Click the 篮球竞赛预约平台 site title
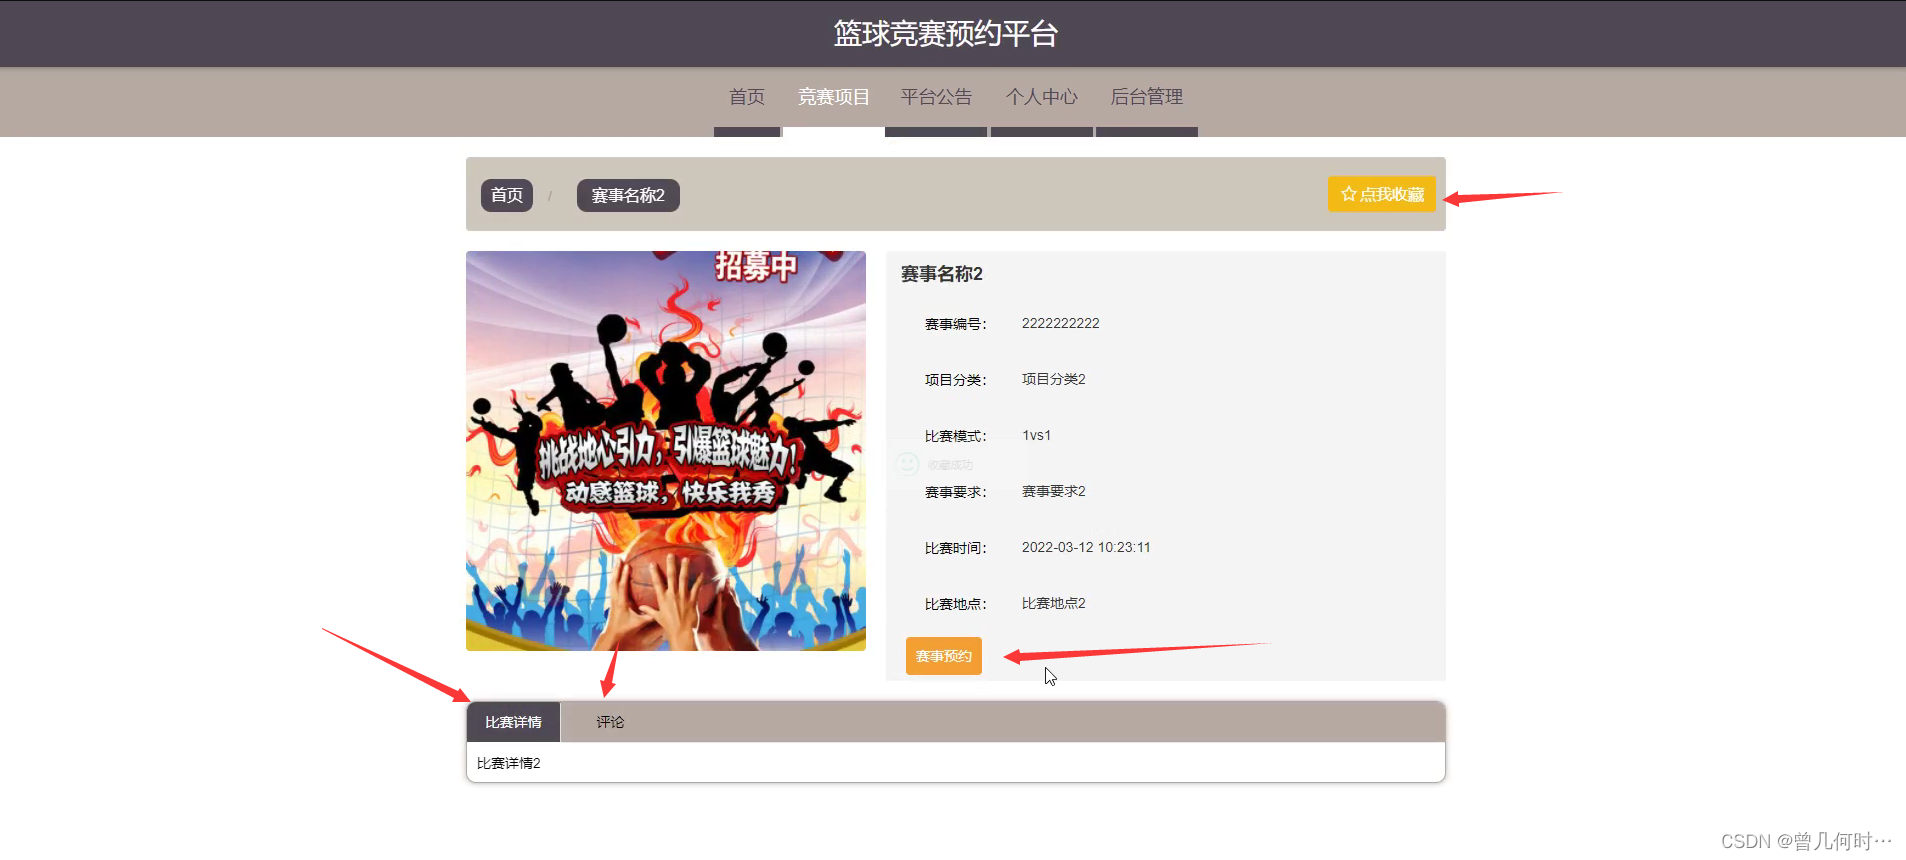Image resolution: width=1906 pixels, height=860 pixels. [946, 34]
